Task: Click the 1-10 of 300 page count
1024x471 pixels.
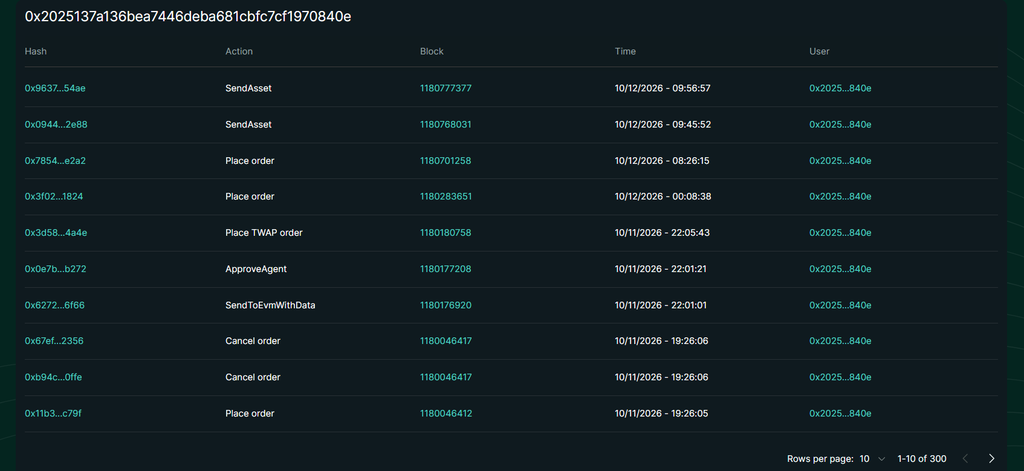Action: click(x=921, y=459)
